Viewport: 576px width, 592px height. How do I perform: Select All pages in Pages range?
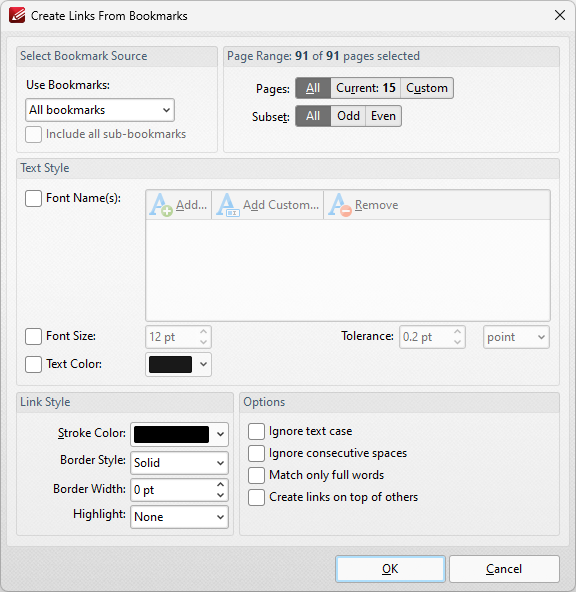[x=313, y=88]
